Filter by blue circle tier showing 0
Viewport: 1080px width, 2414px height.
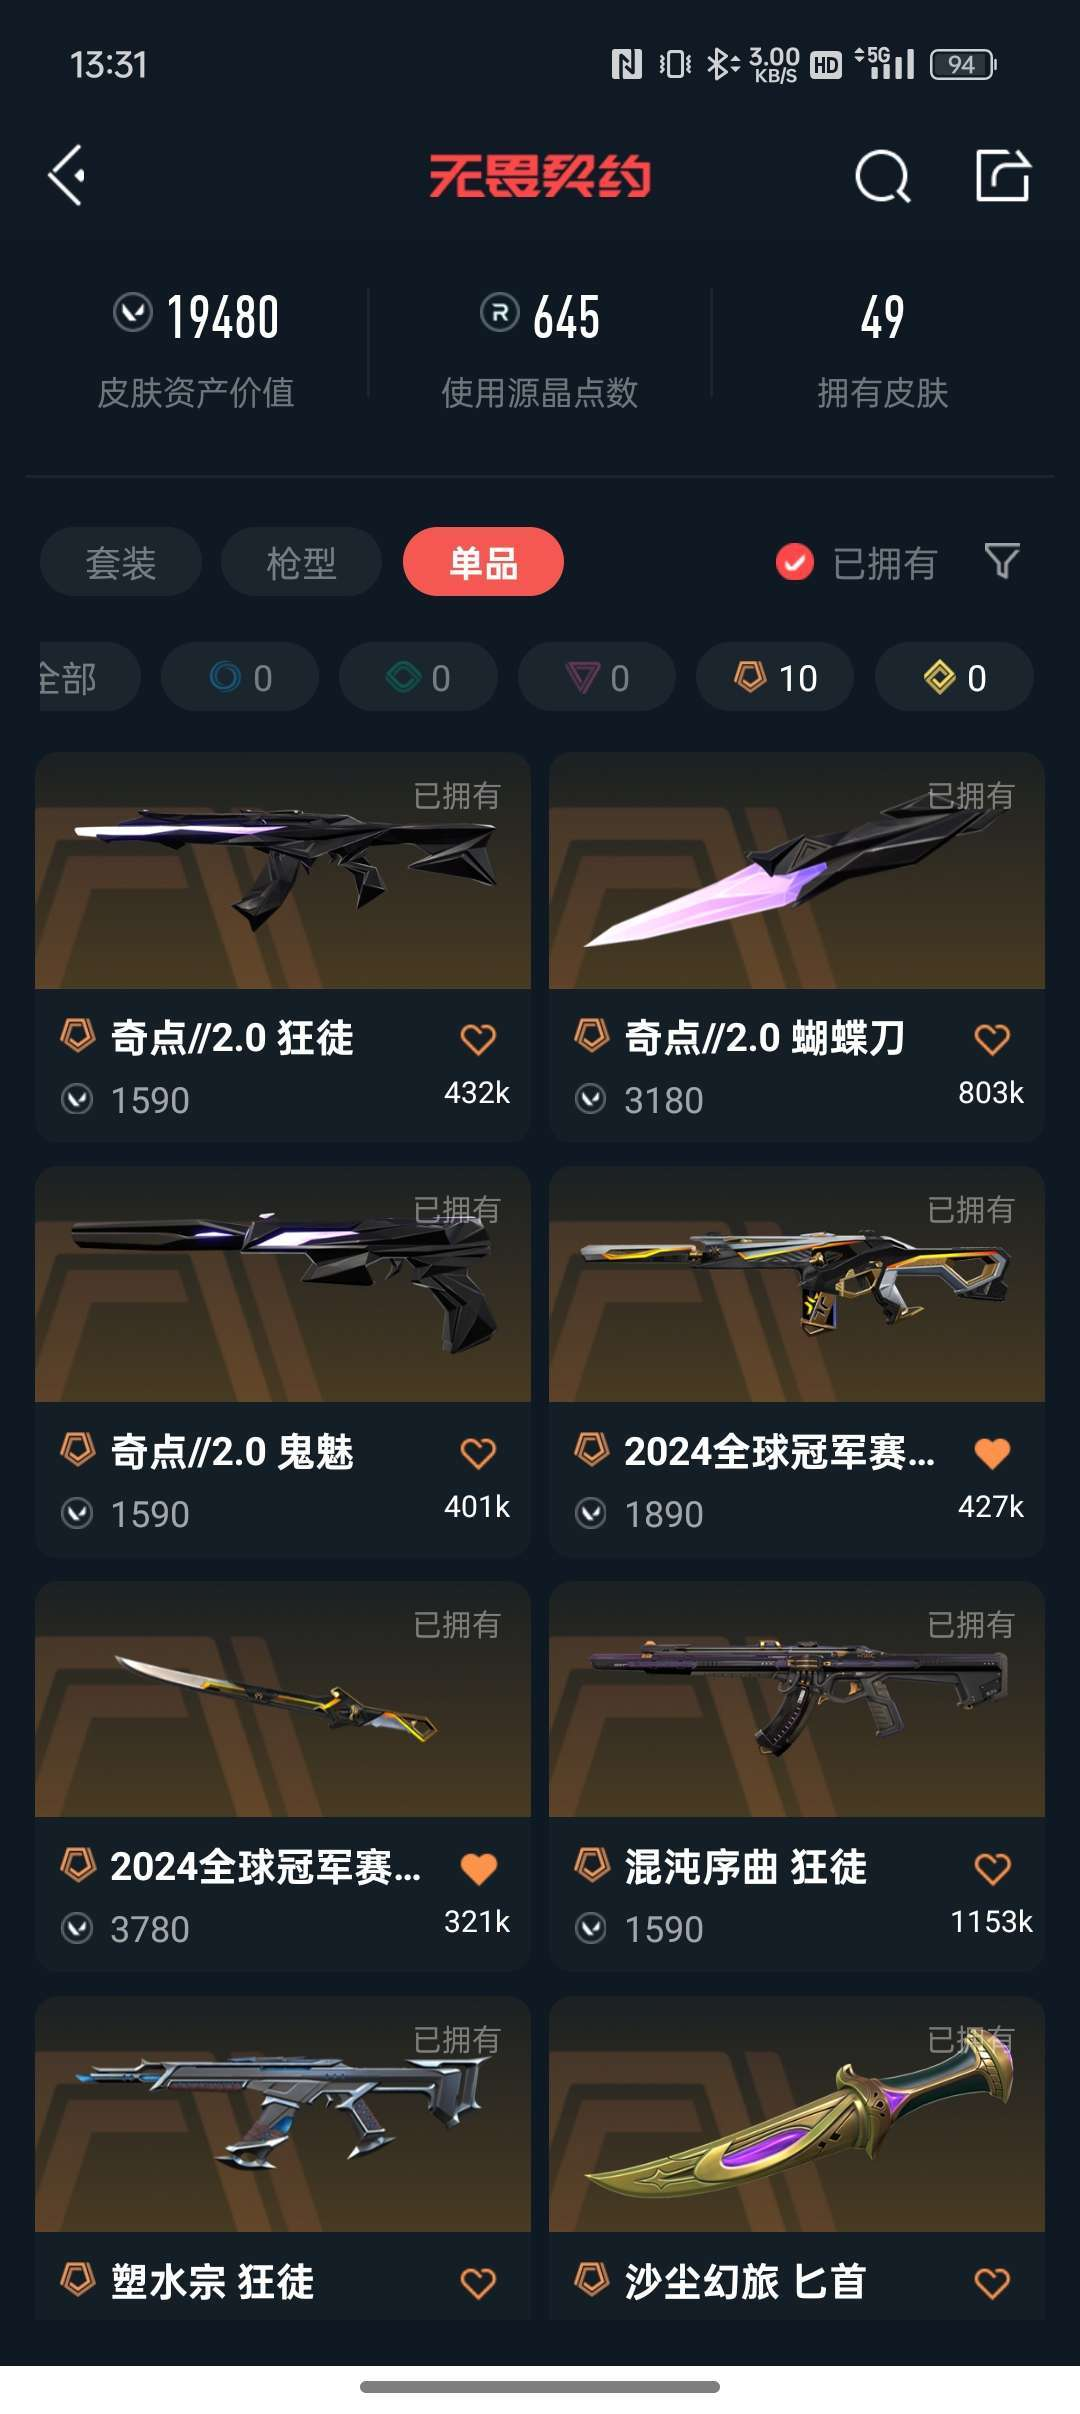click(240, 677)
